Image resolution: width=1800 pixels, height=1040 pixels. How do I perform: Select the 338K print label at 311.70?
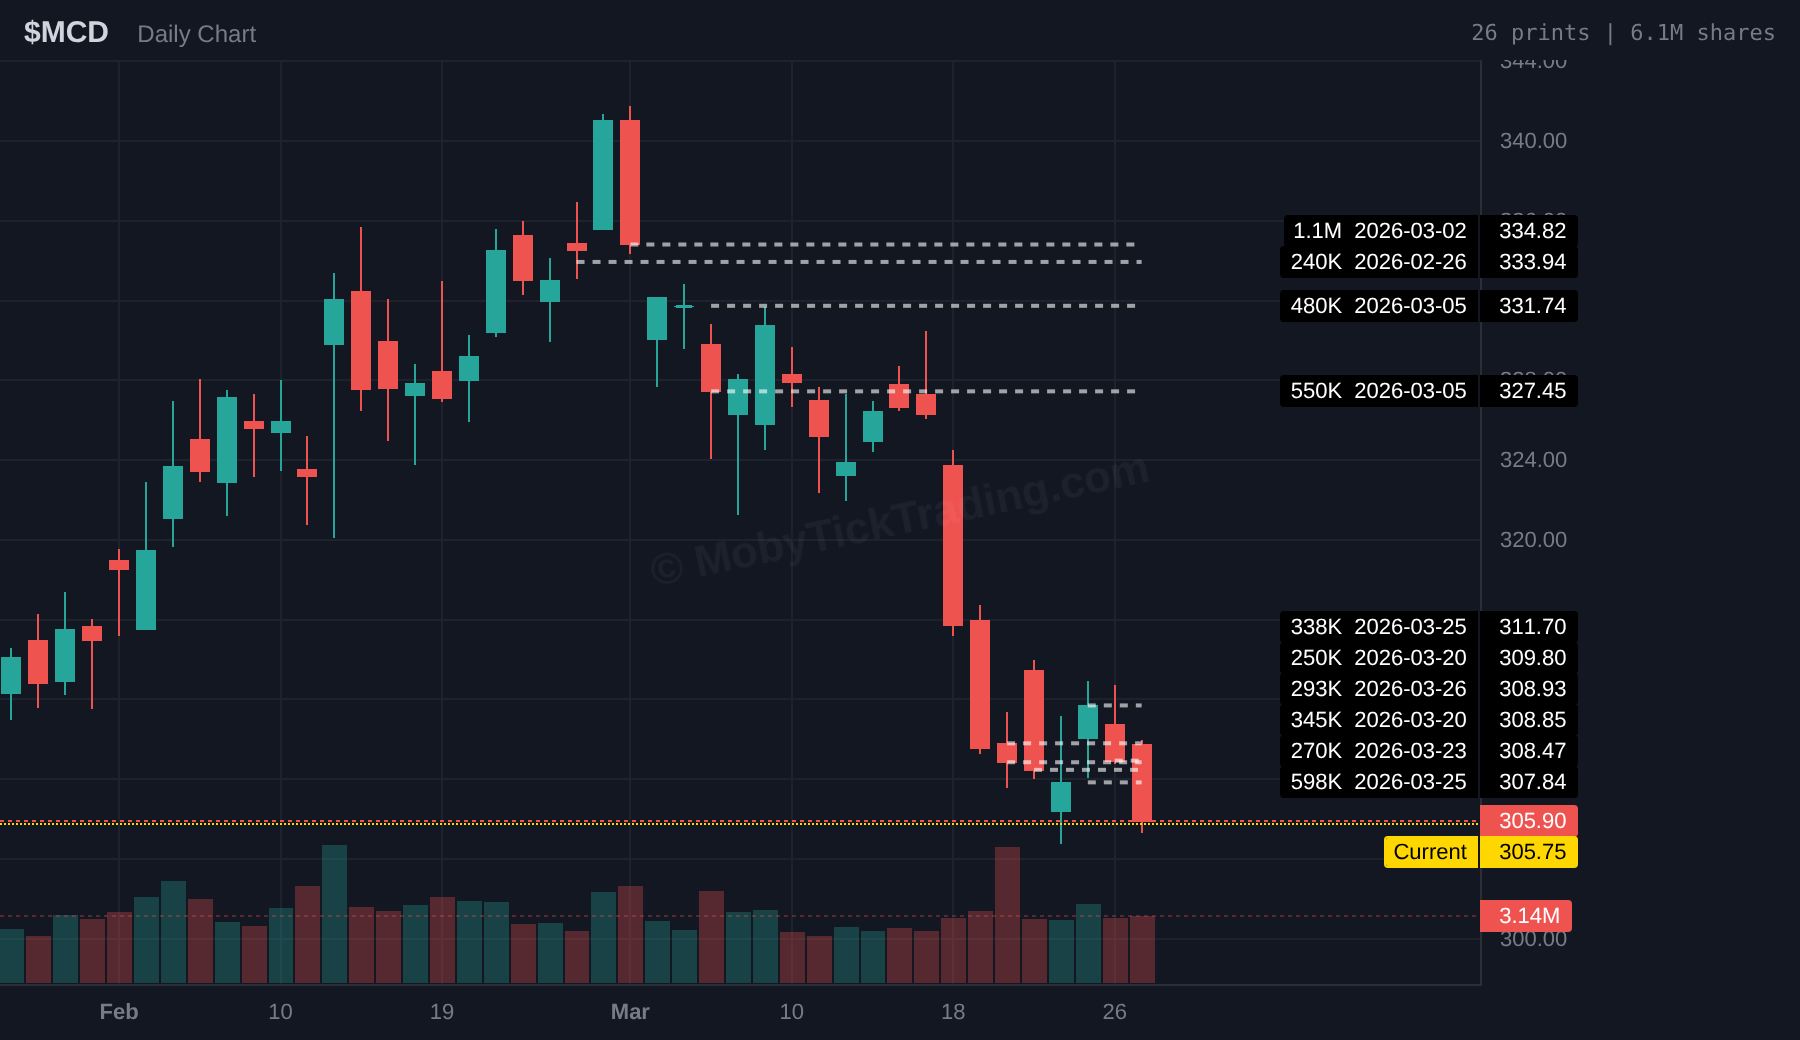(1379, 627)
